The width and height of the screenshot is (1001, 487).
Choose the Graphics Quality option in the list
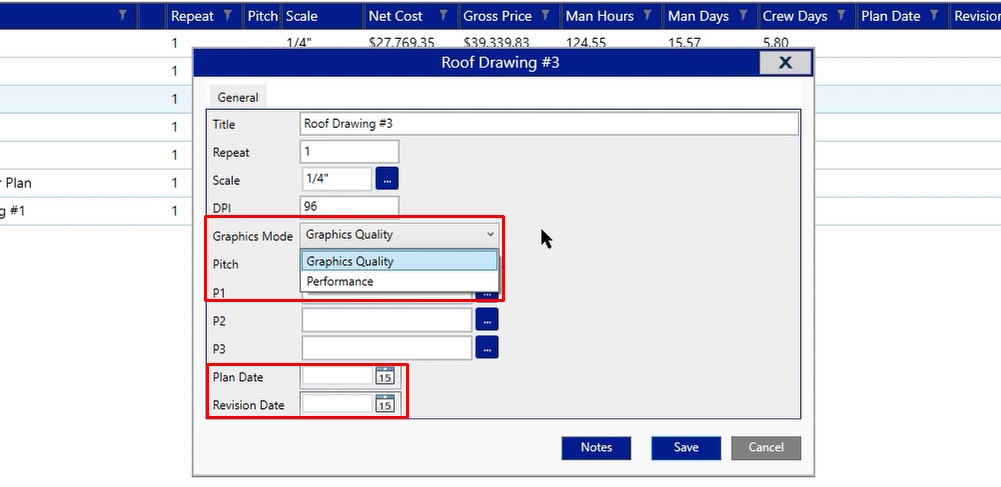[x=350, y=261]
